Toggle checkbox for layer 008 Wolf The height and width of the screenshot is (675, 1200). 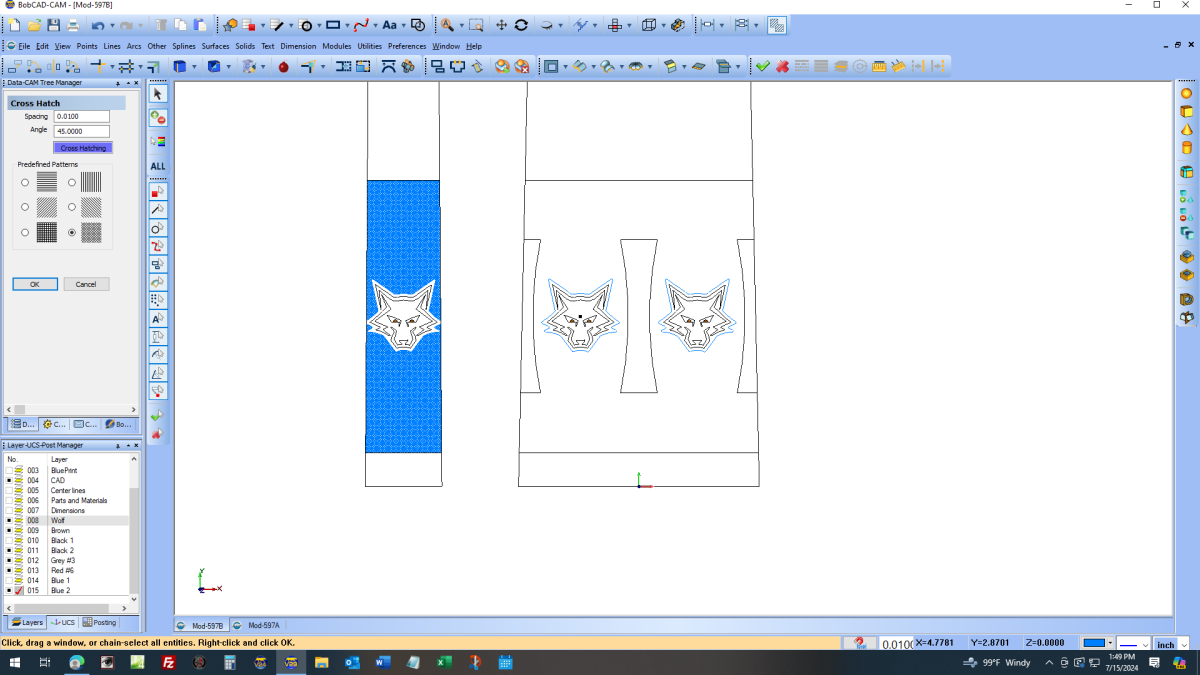[10, 521]
